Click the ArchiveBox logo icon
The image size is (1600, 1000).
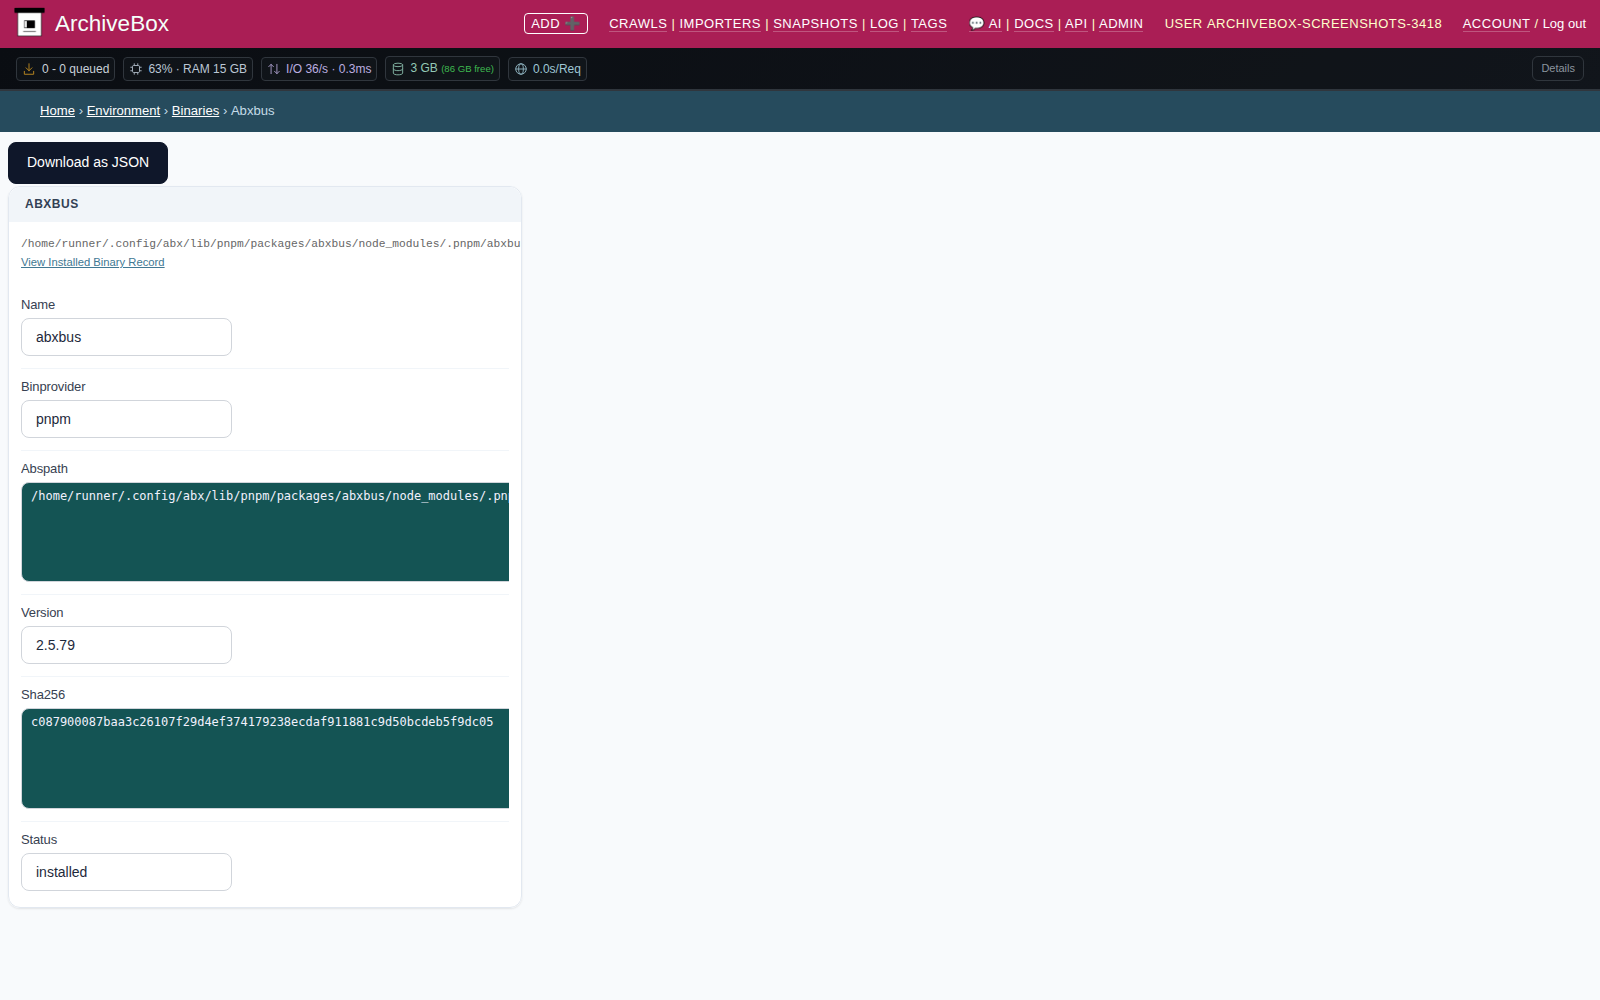click(29, 22)
